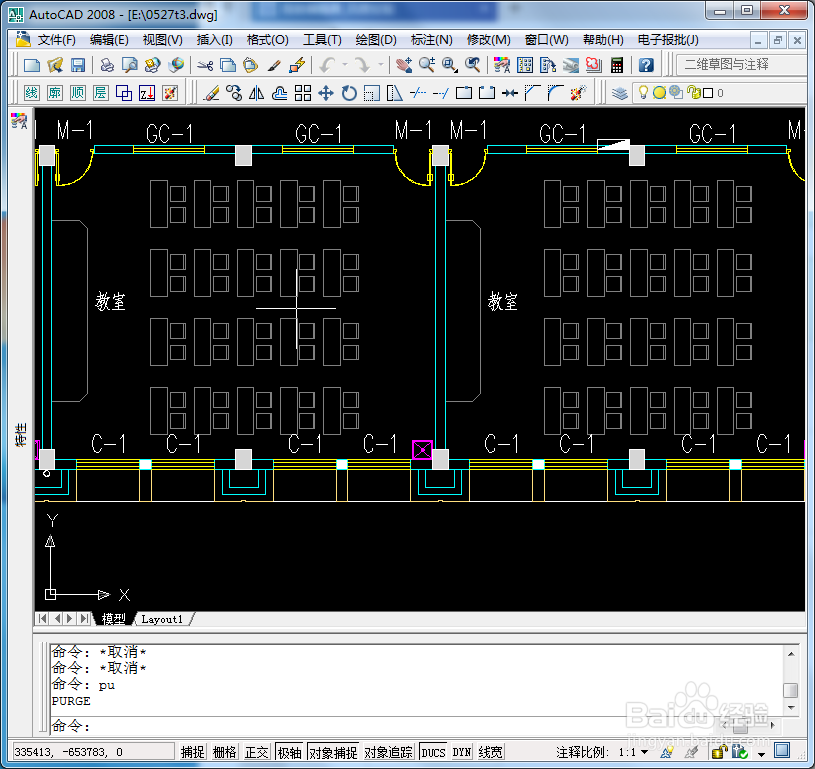Select the Offset tool icon
815x769 pixels.
click(280, 93)
